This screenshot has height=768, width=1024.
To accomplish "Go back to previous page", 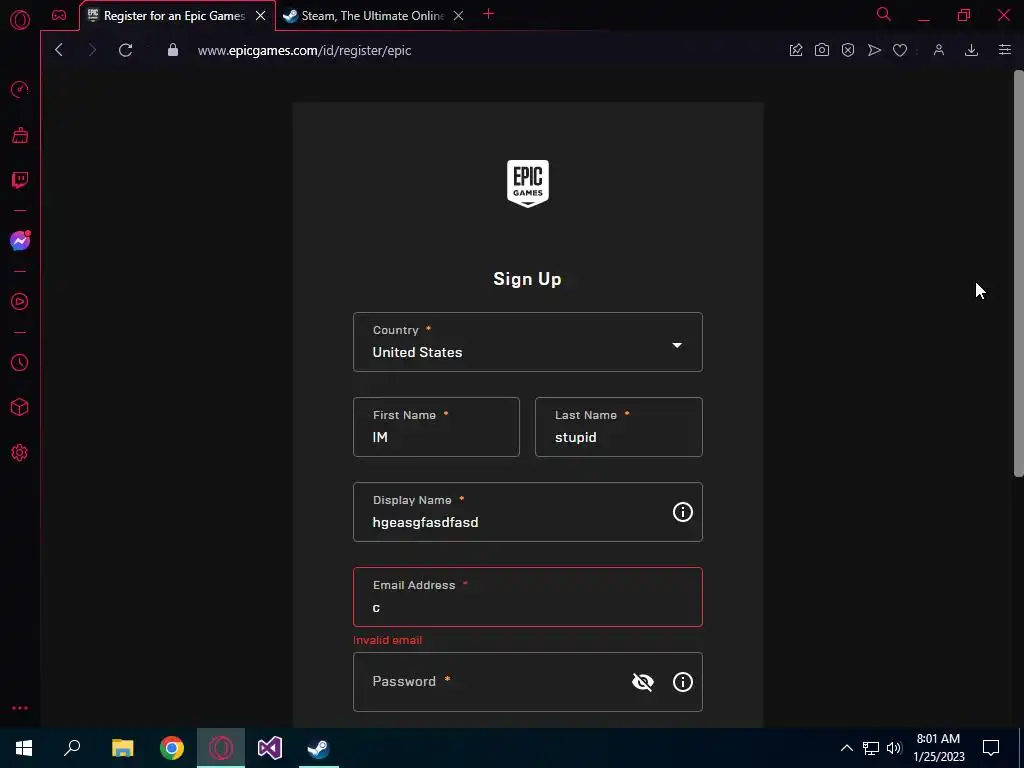I will (x=59, y=50).
